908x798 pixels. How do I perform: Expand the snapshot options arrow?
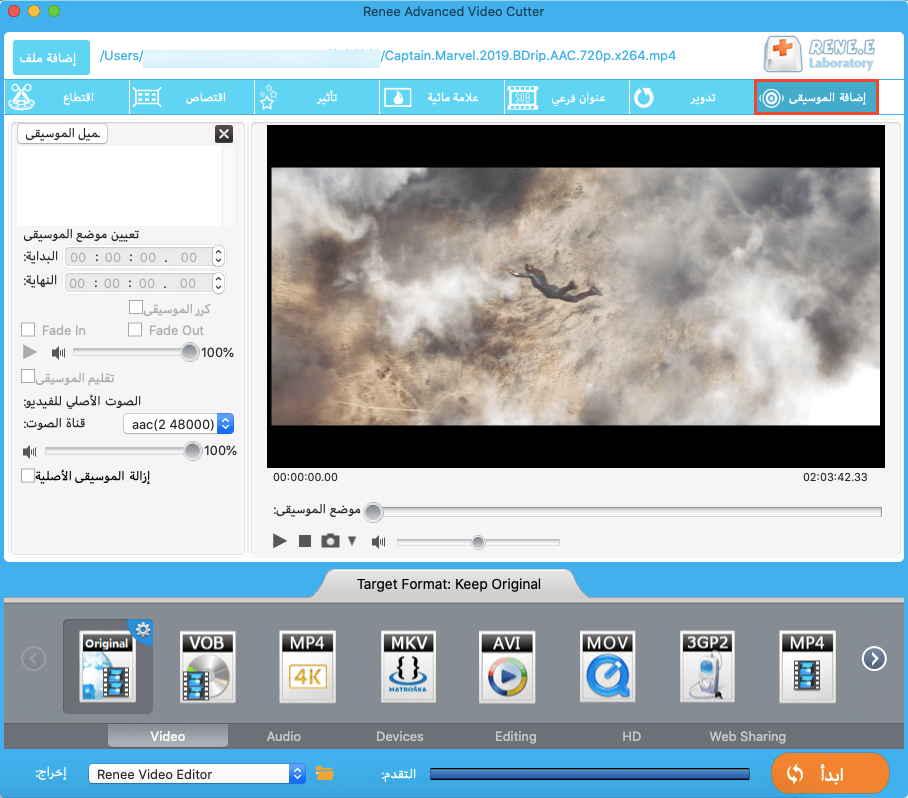352,541
